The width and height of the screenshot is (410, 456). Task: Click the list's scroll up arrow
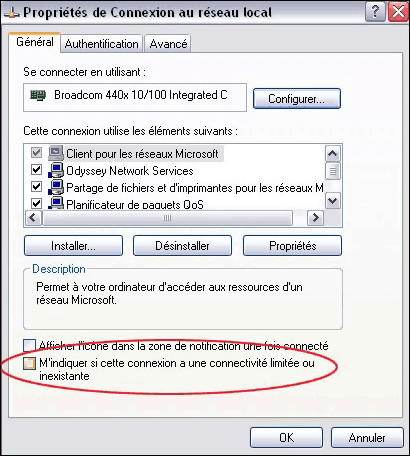[x=333, y=154]
